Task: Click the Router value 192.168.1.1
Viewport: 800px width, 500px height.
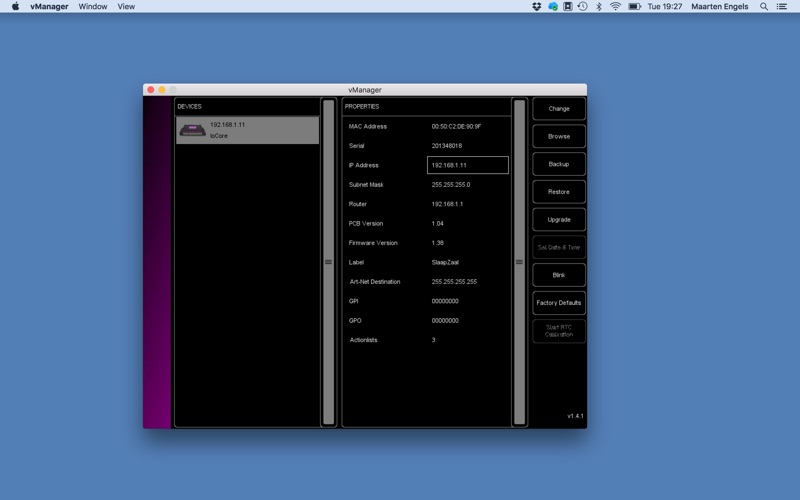Action: click(447, 204)
